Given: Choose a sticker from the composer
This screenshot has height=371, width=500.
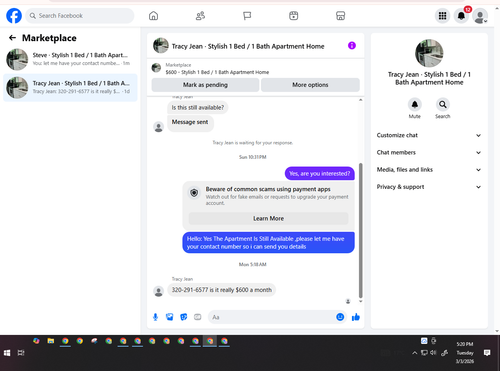Looking at the screenshot, I should 184,317.
